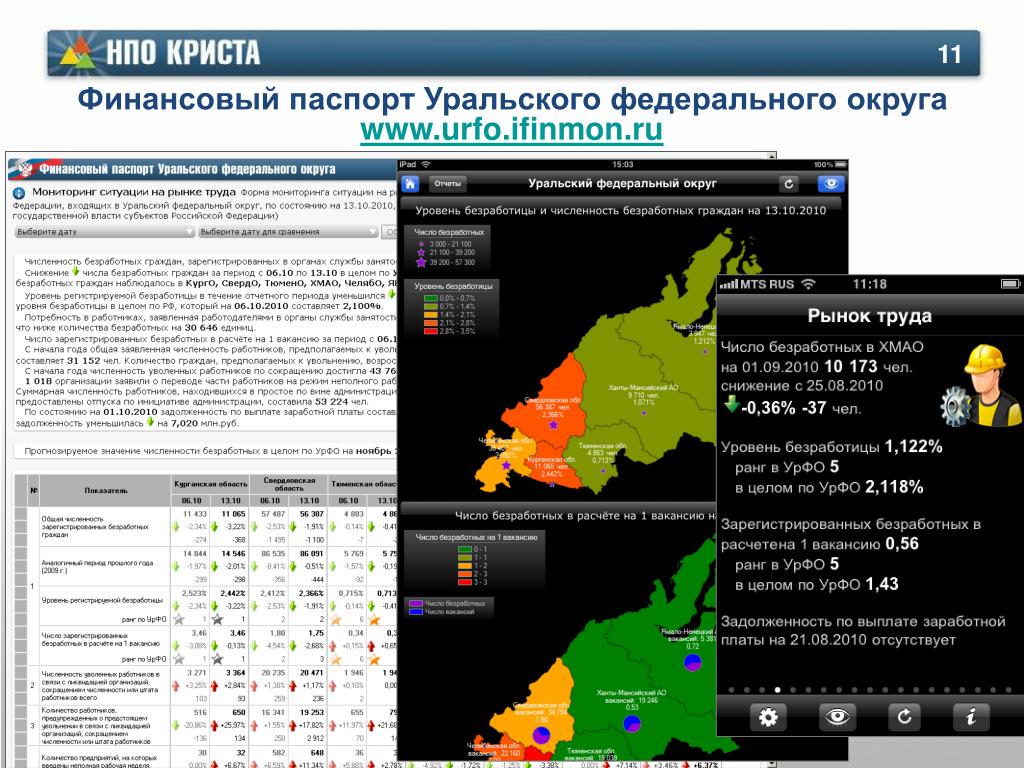The height and width of the screenshot is (768, 1024).
Task: Click the Свердловская обл. pie chart on lower map
Action: [541, 735]
